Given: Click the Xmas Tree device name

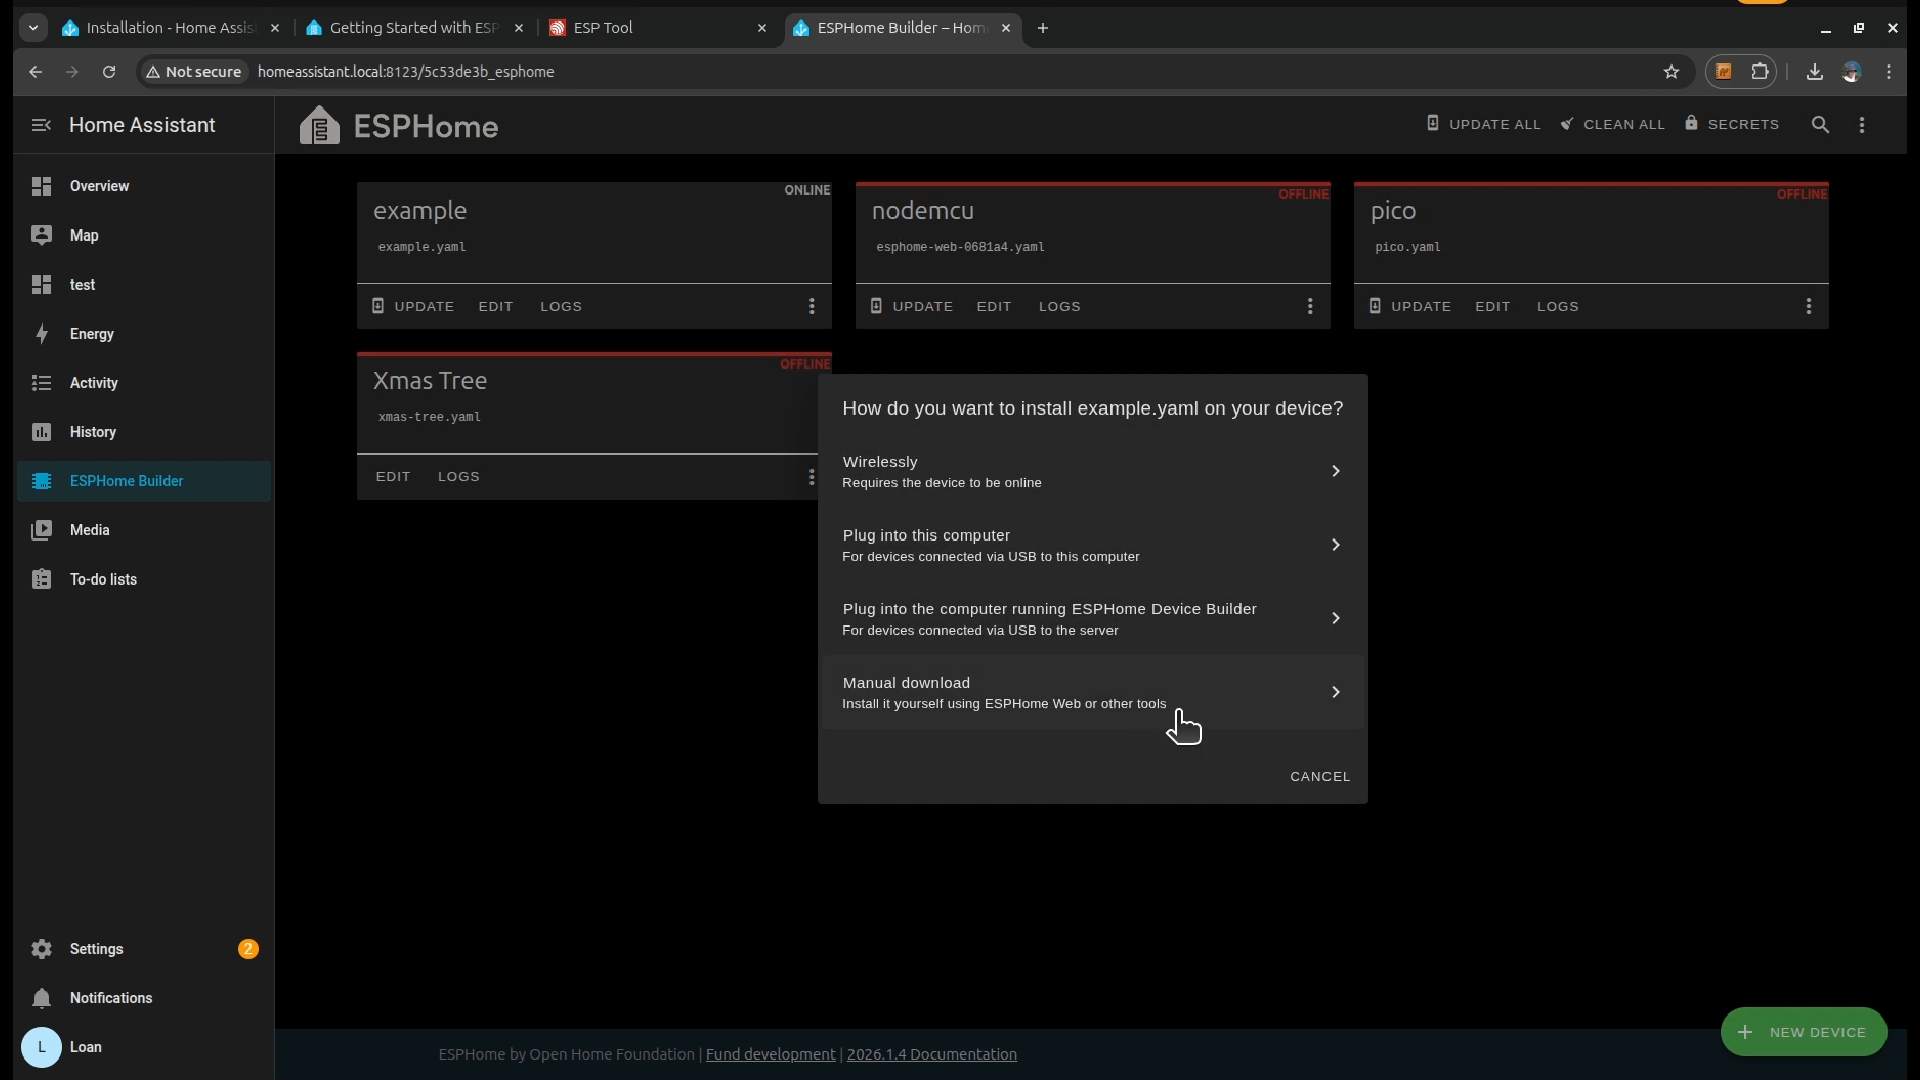Looking at the screenshot, I should 430,381.
